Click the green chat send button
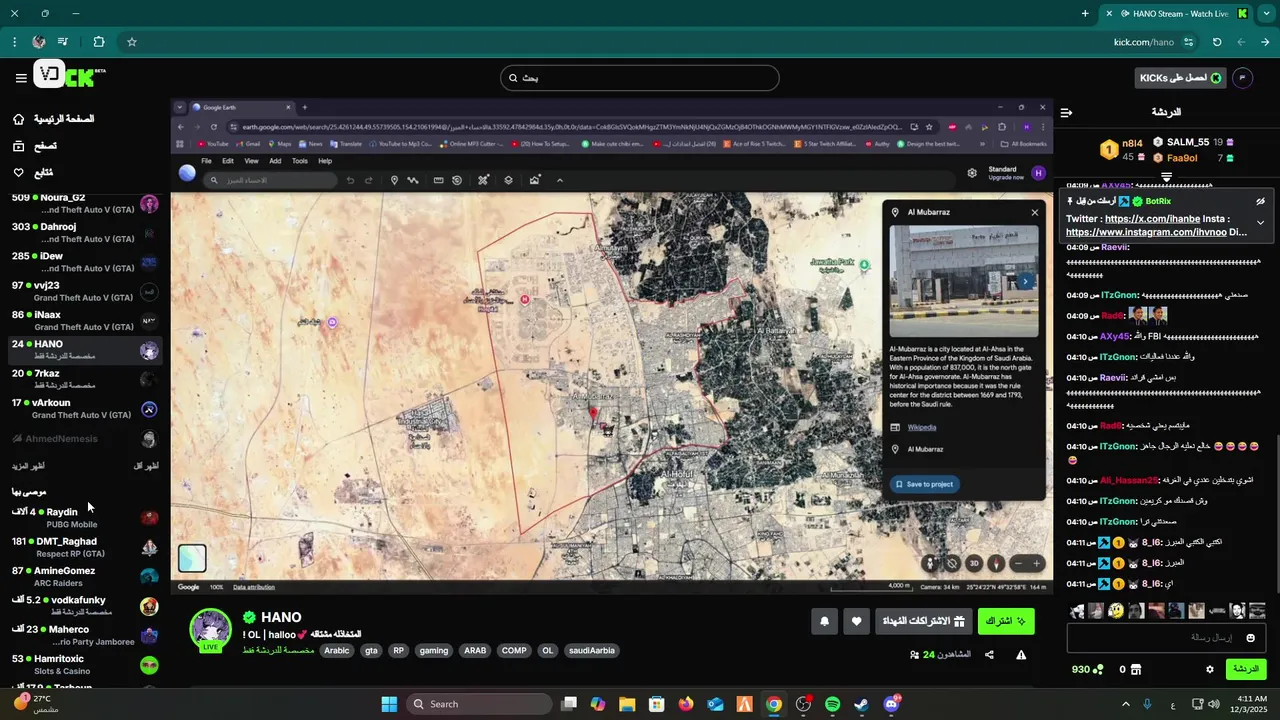The image size is (1280, 720). point(1246,669)
